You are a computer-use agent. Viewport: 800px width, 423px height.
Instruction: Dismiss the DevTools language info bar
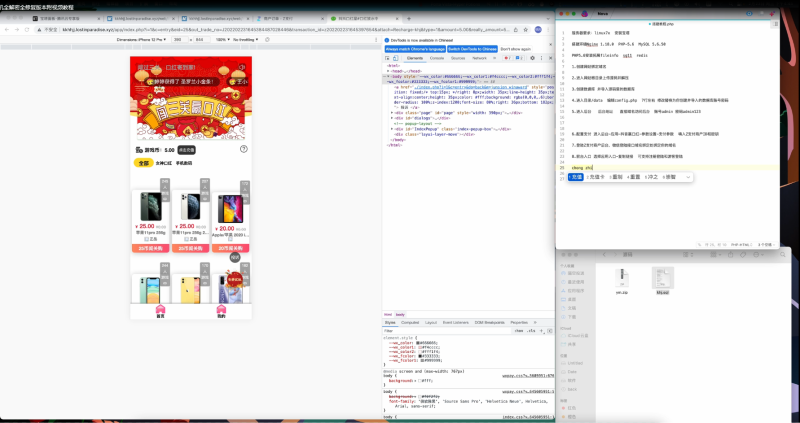[551, 44]
